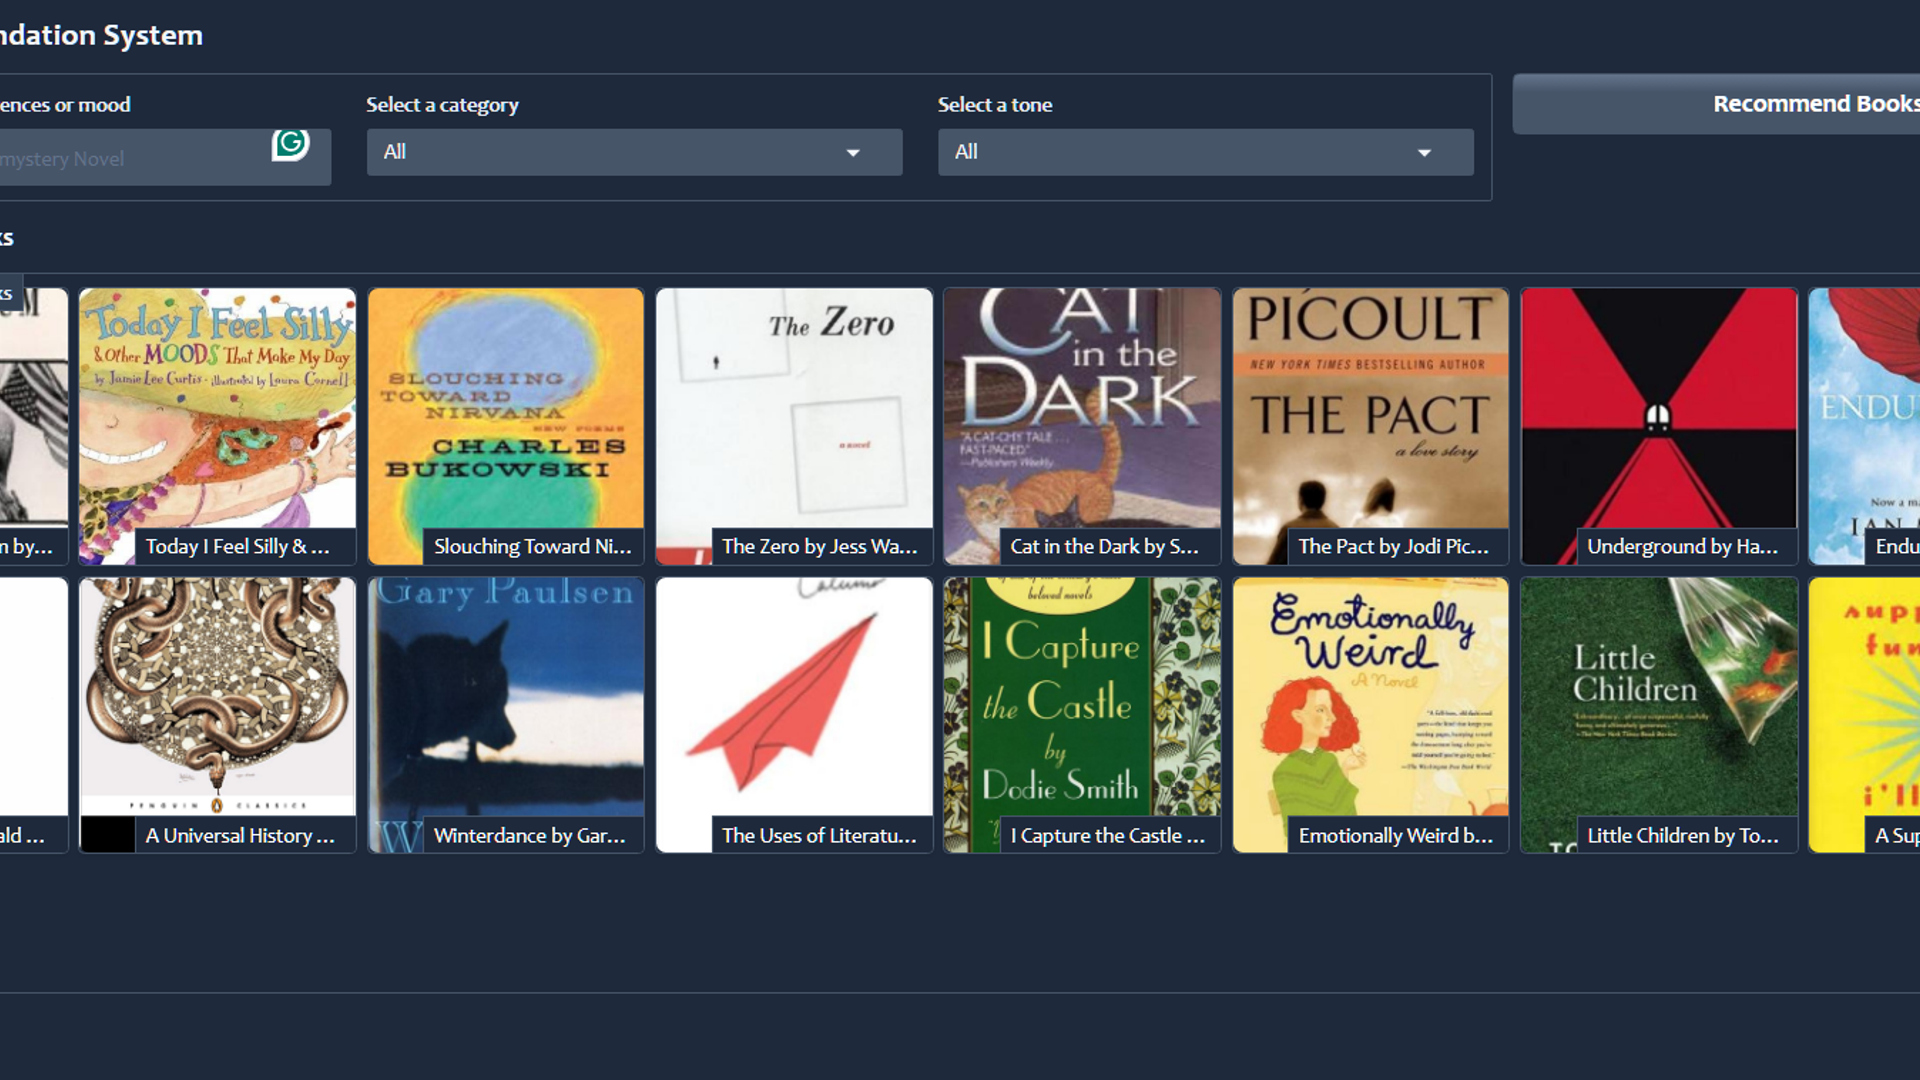Select the Little Children book cover
The height and width of the screenshot is (1080, 1920).
click(1659, 715)
